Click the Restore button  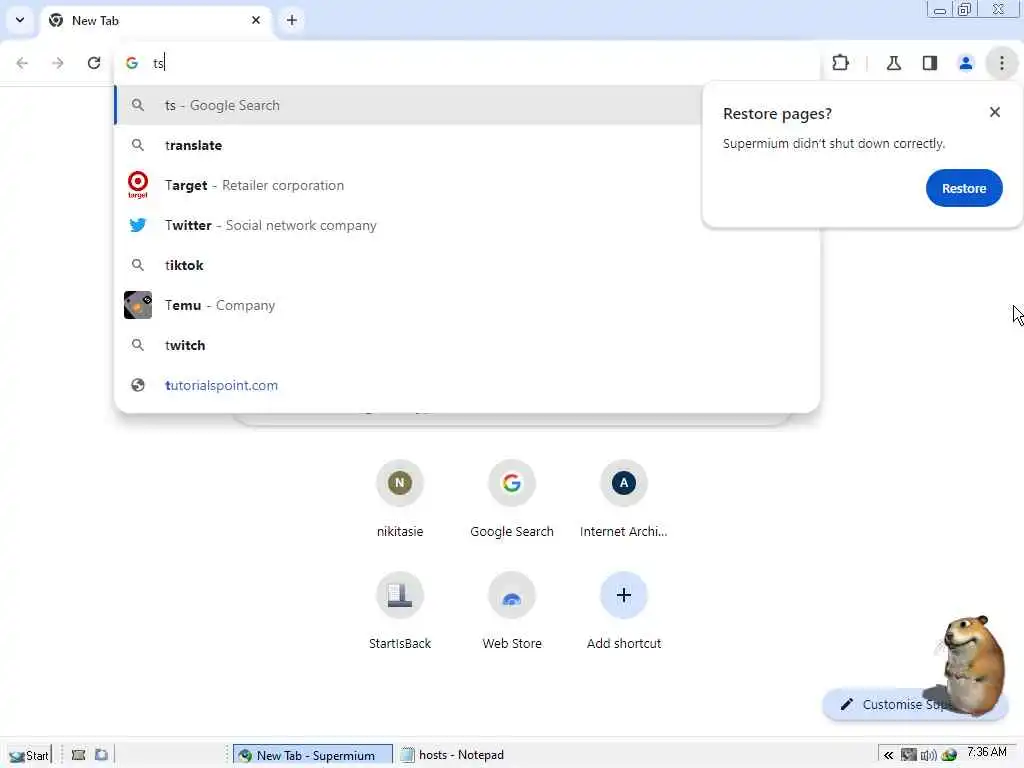964,188
